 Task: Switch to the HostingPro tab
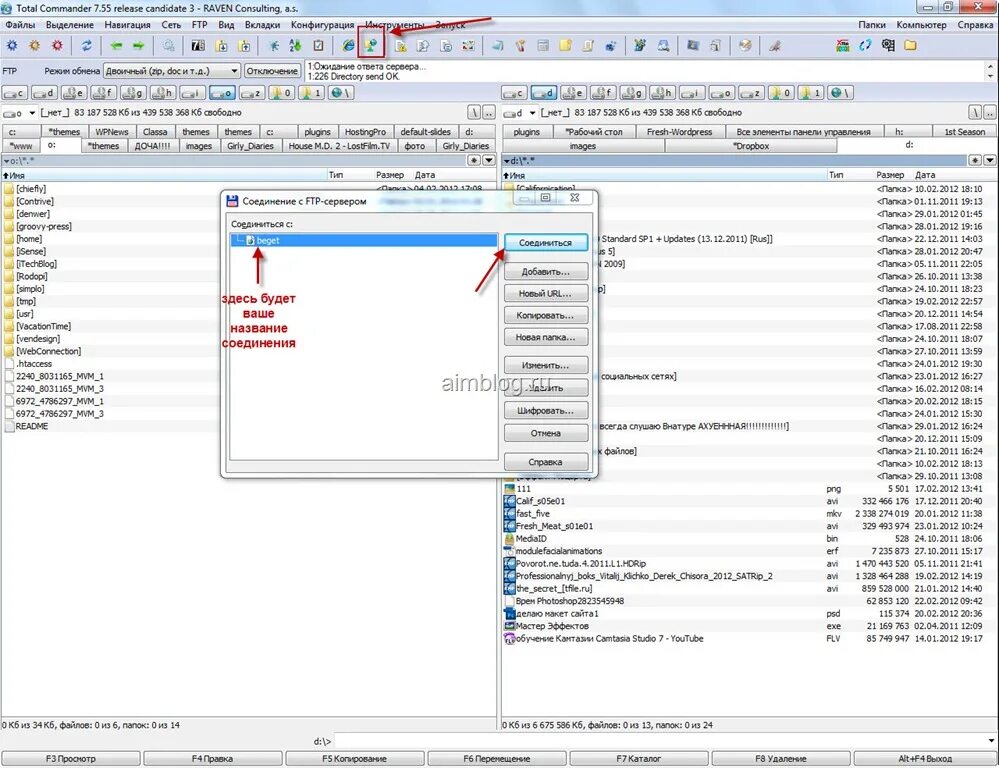pyautogui.click(x=365, y=132)
